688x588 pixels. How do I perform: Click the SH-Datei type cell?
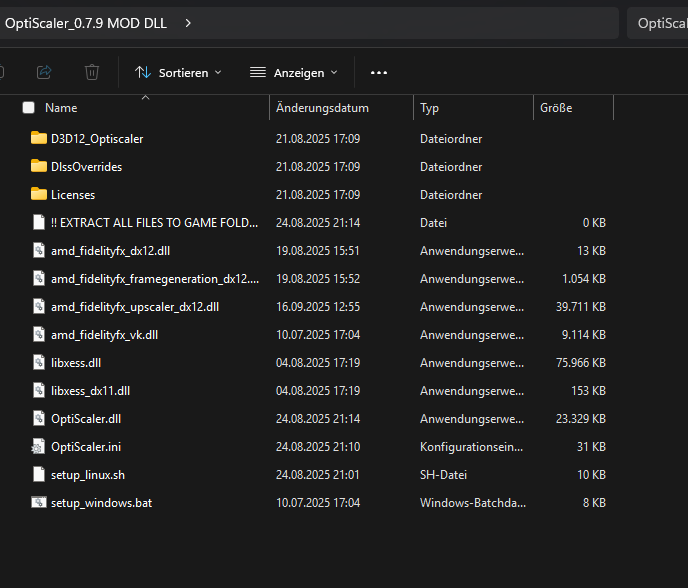pyautogui.click(x=443, y=475)
